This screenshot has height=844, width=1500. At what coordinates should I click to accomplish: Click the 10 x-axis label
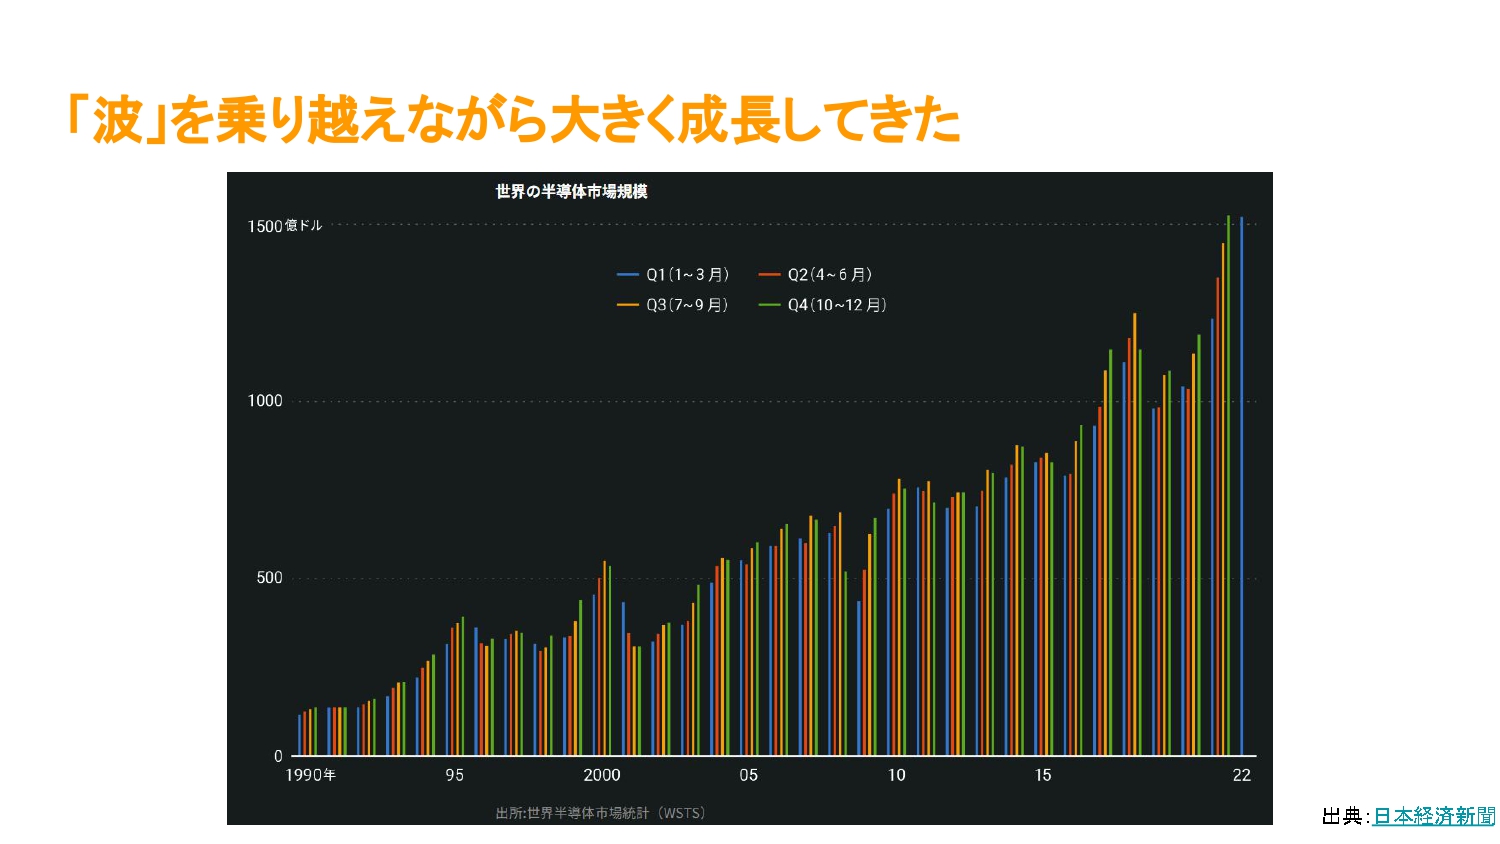pyautogui.click(x=897, y=775)
